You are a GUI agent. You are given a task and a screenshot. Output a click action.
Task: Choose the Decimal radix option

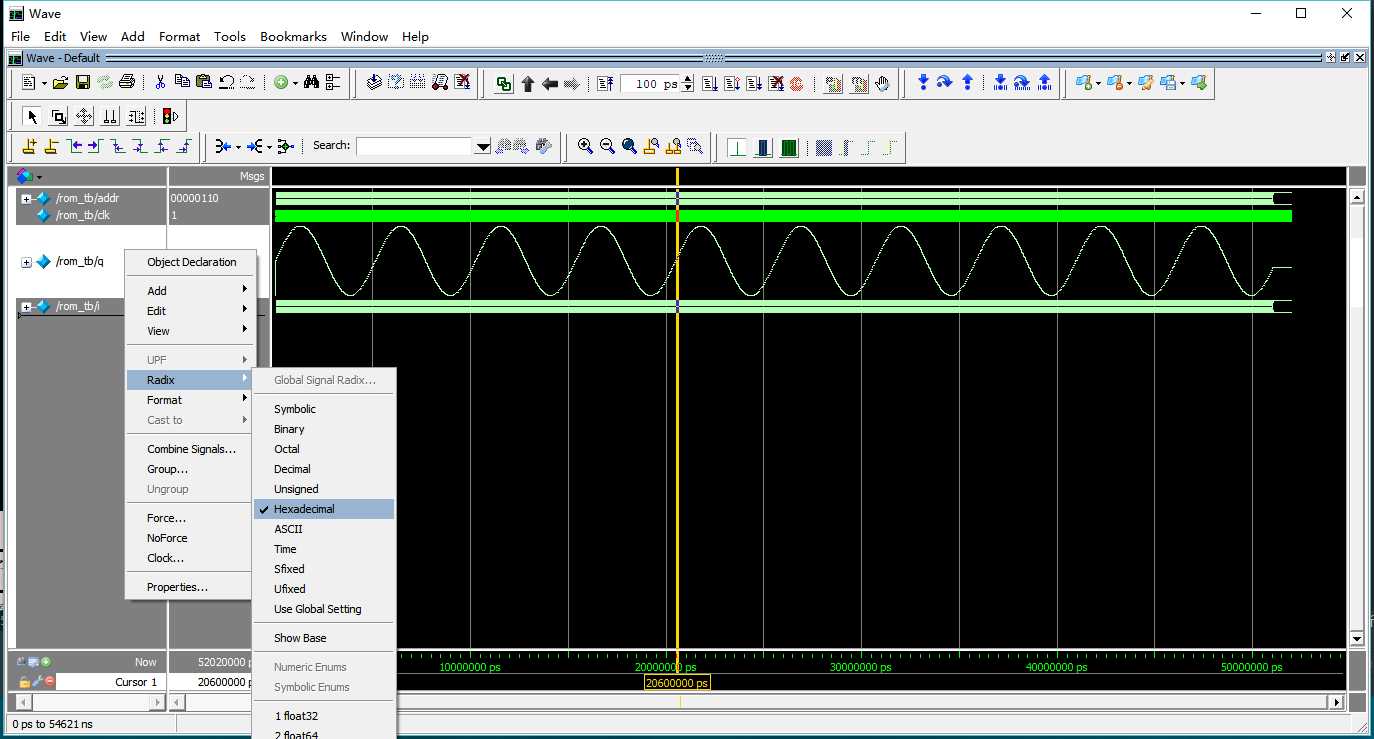pyautogui.click(x=324, y=469)
